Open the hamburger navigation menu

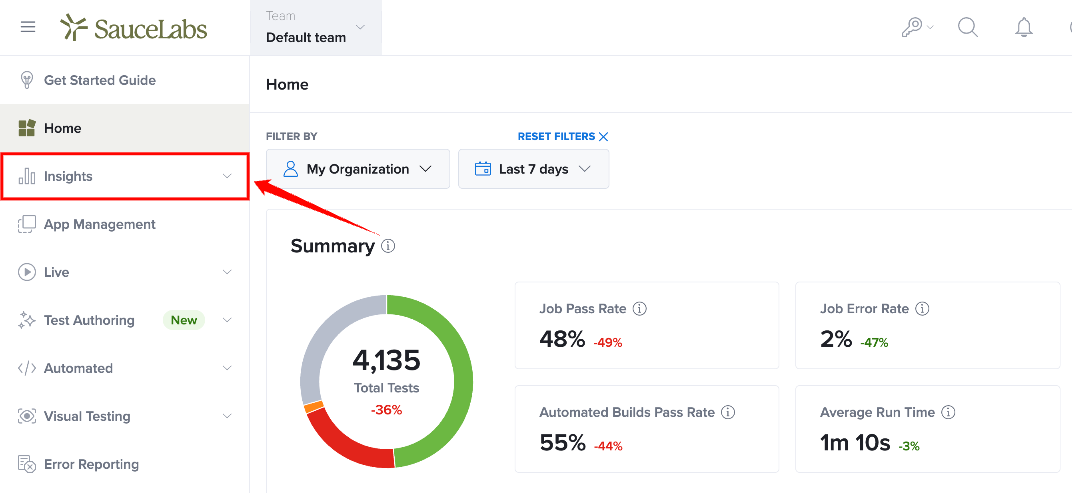pyautogui.click(x=28, y=27)
